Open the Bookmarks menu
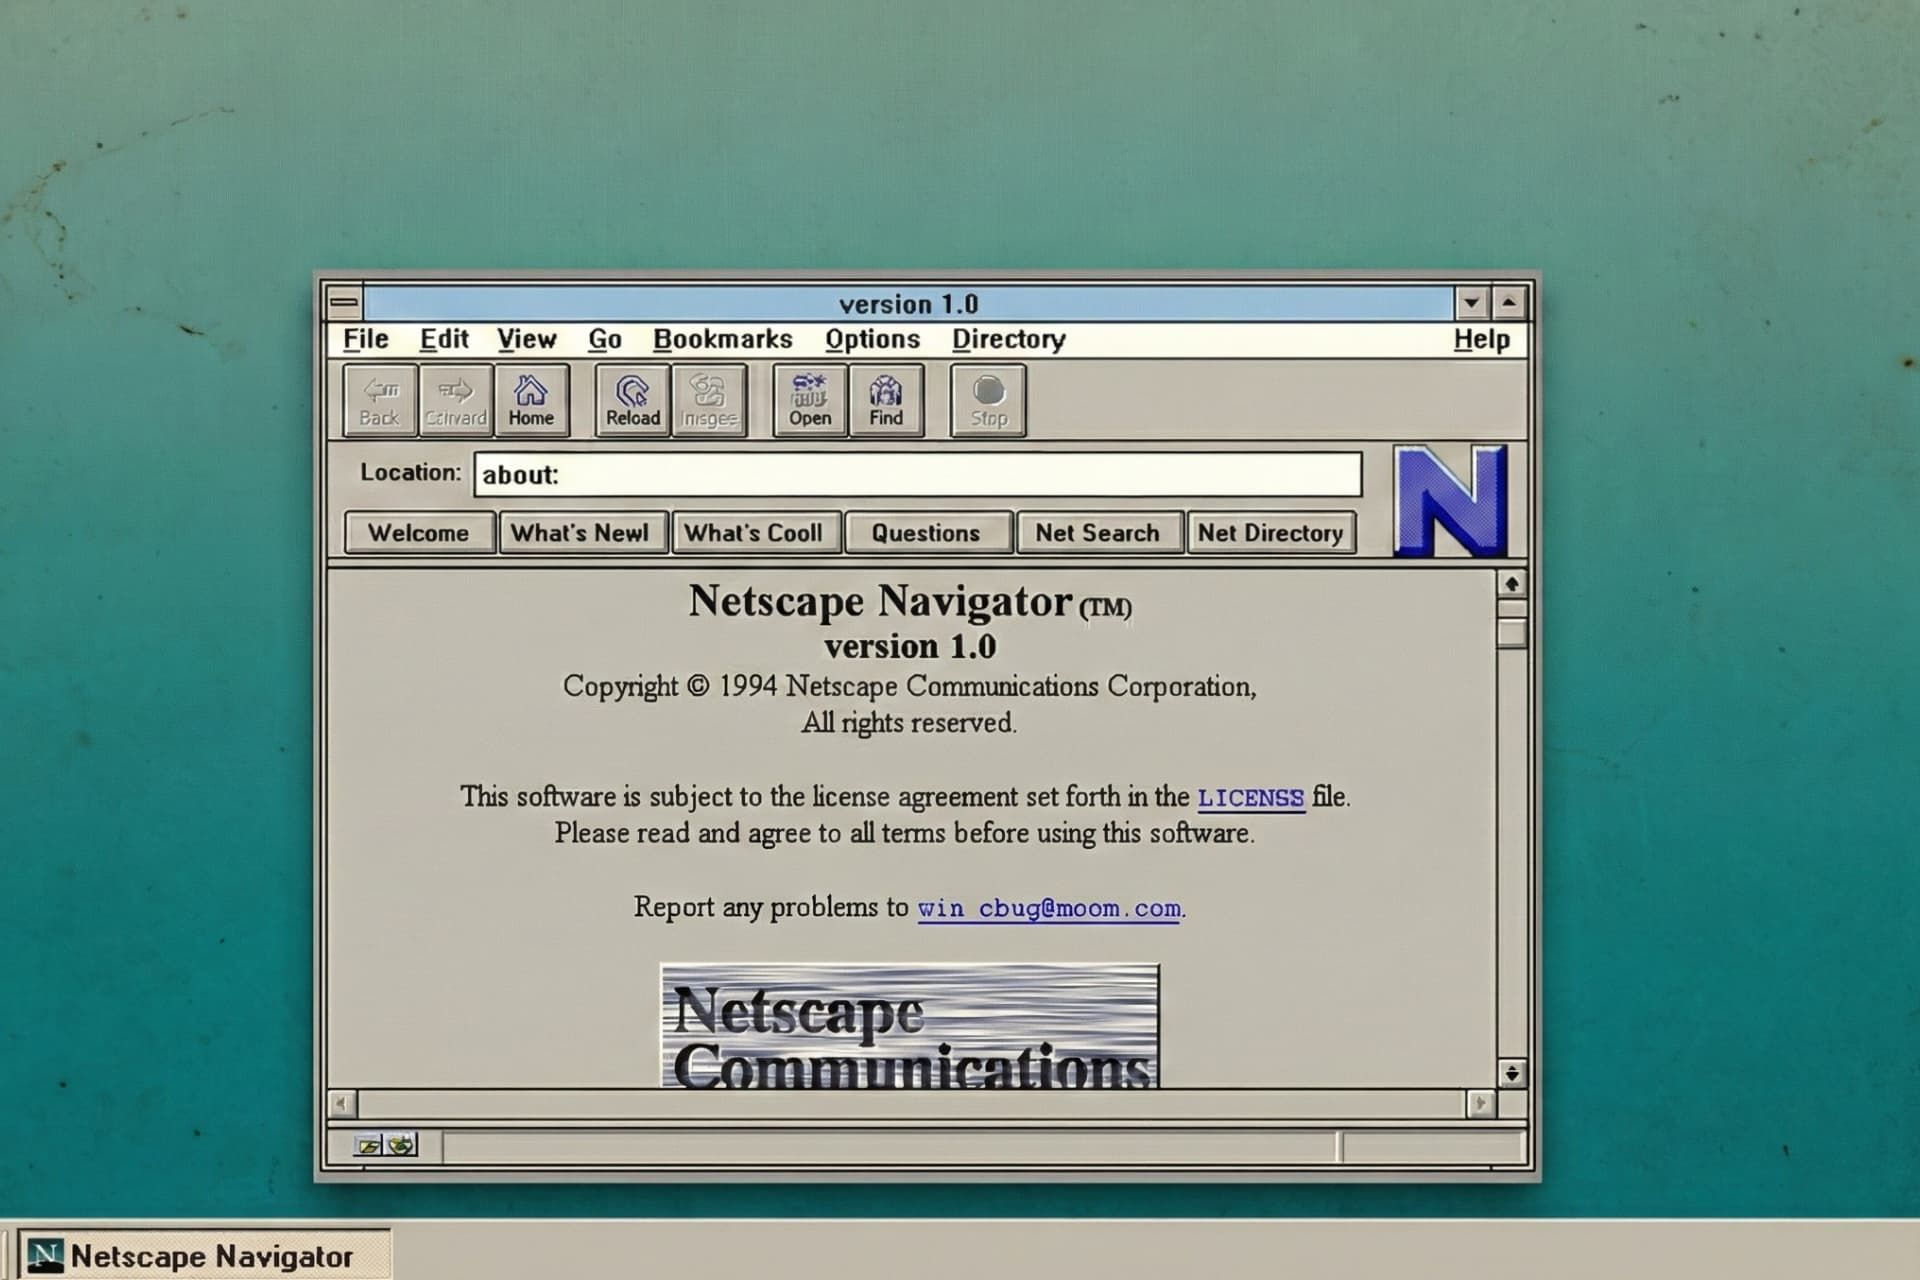 click(722, 340)
